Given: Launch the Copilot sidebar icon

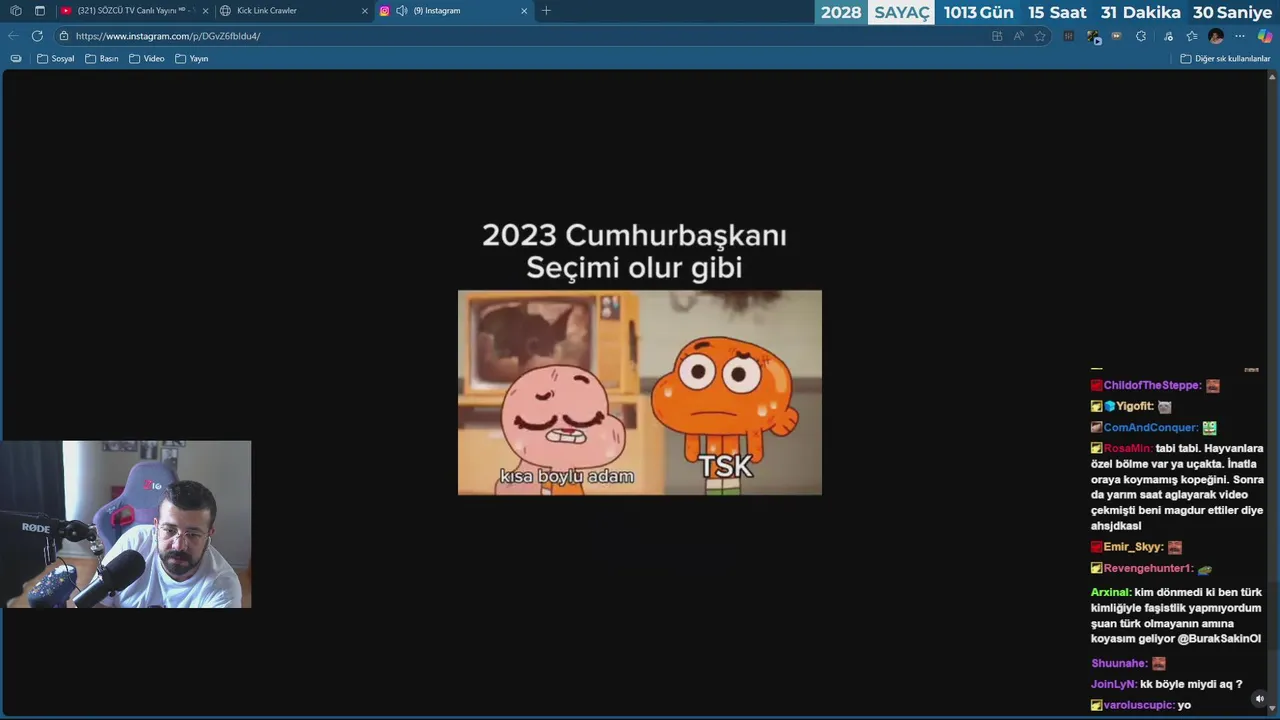Looking at the screenshot, I should click(x=1265, y=36).
